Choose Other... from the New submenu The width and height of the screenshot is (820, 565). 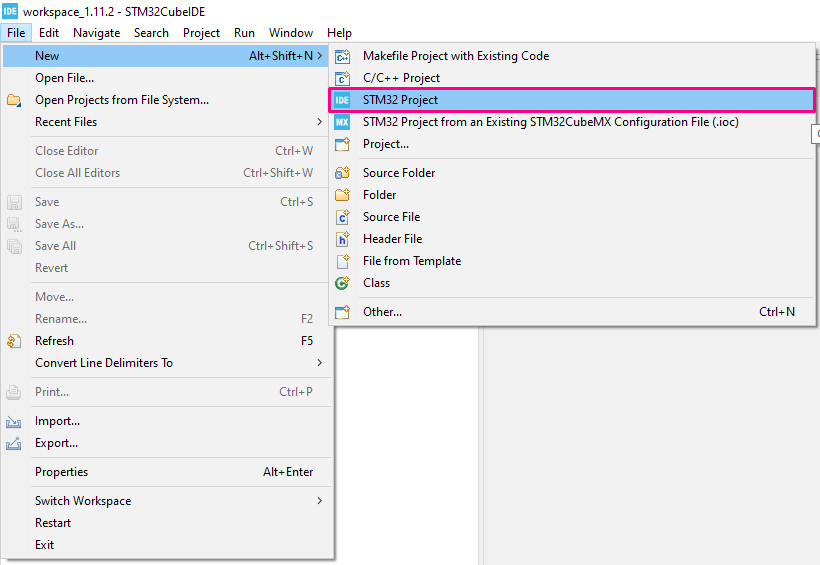pos(382,312)
